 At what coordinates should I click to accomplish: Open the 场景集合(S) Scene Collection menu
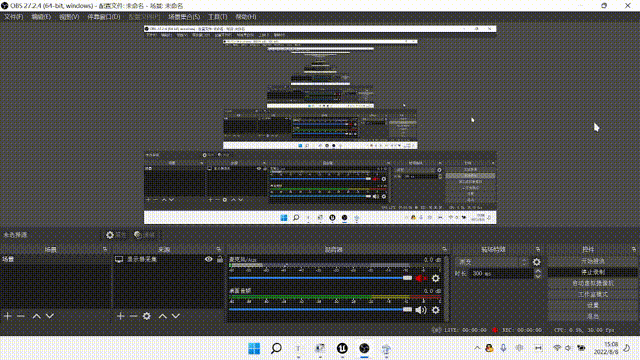184,17
